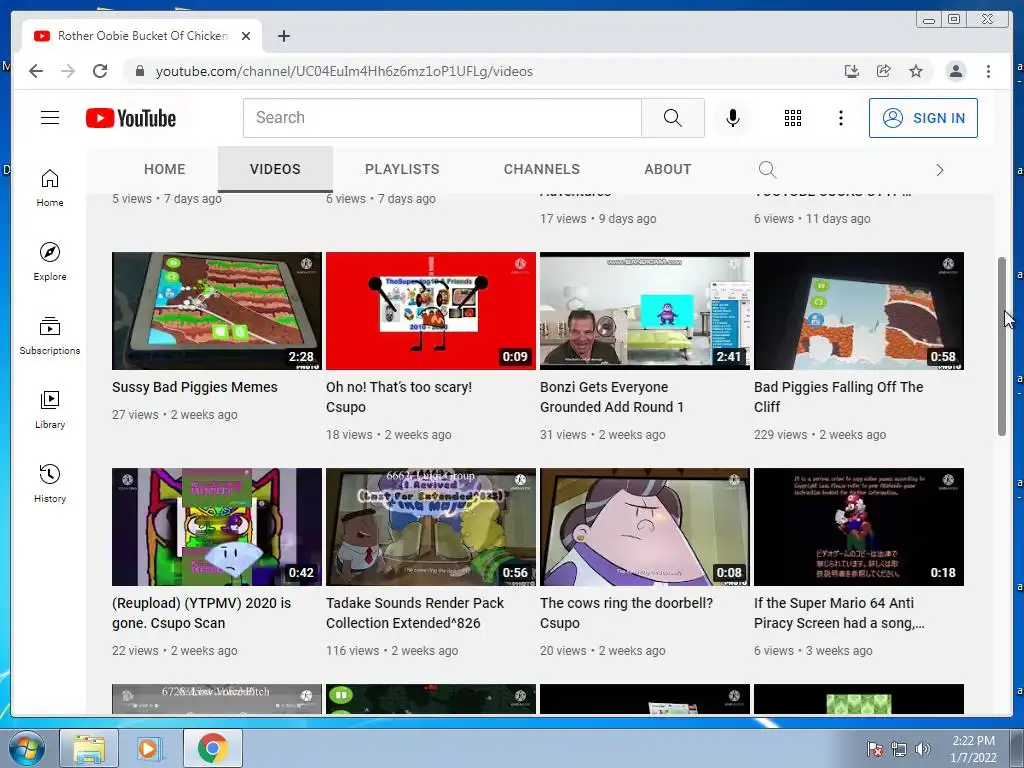Open Subscriptions in the left sidebar

50,336
